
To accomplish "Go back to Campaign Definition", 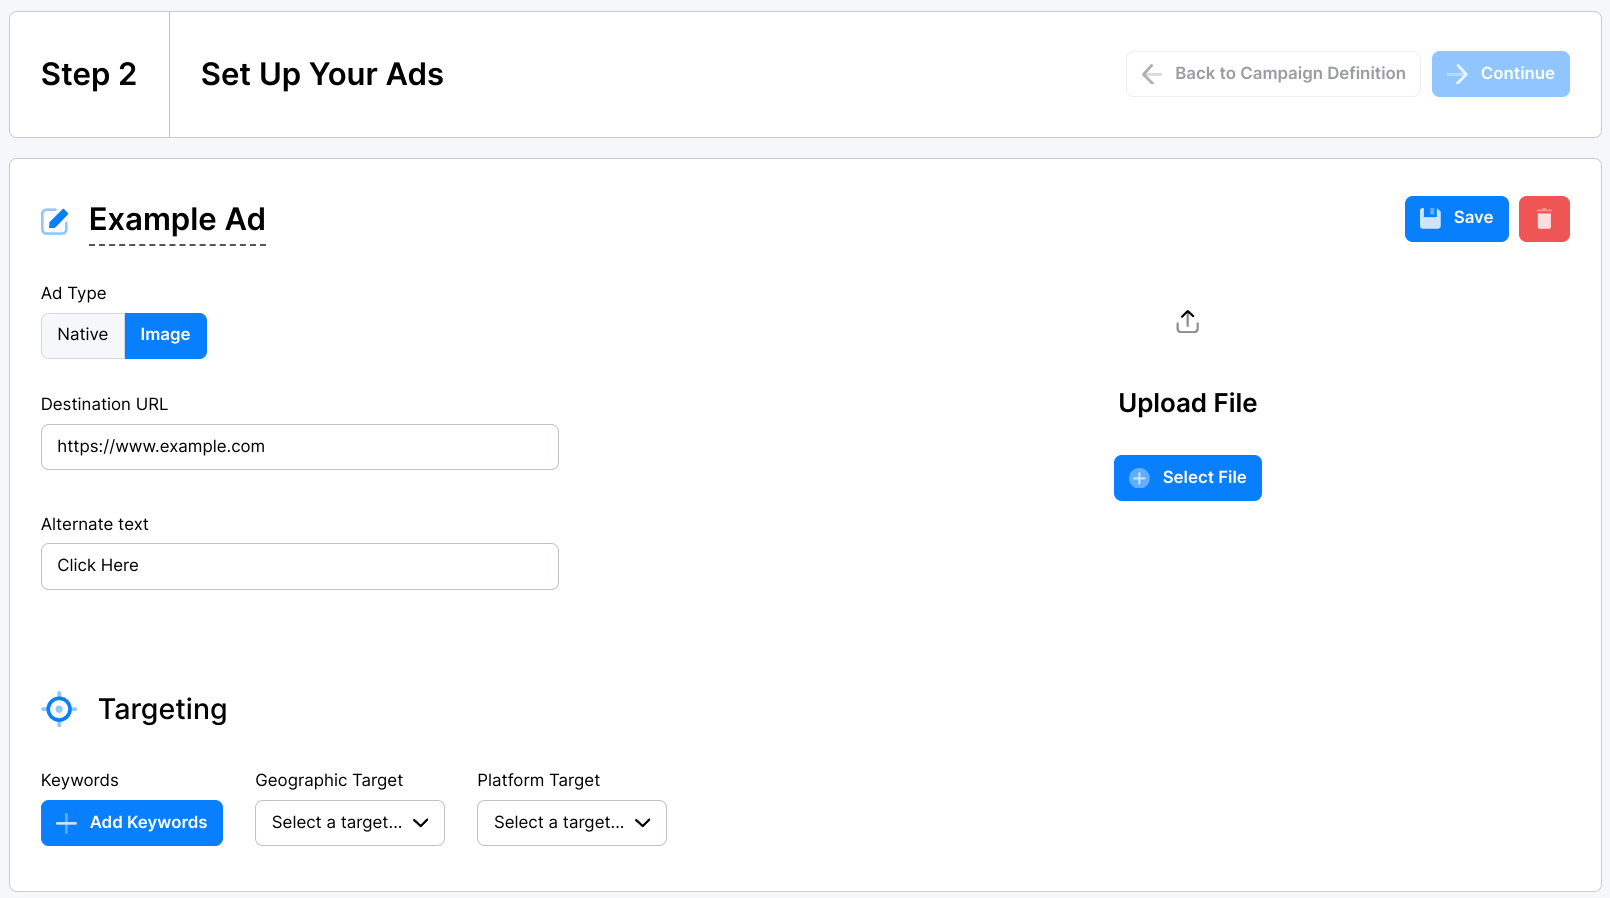I will coord(1273,74).
